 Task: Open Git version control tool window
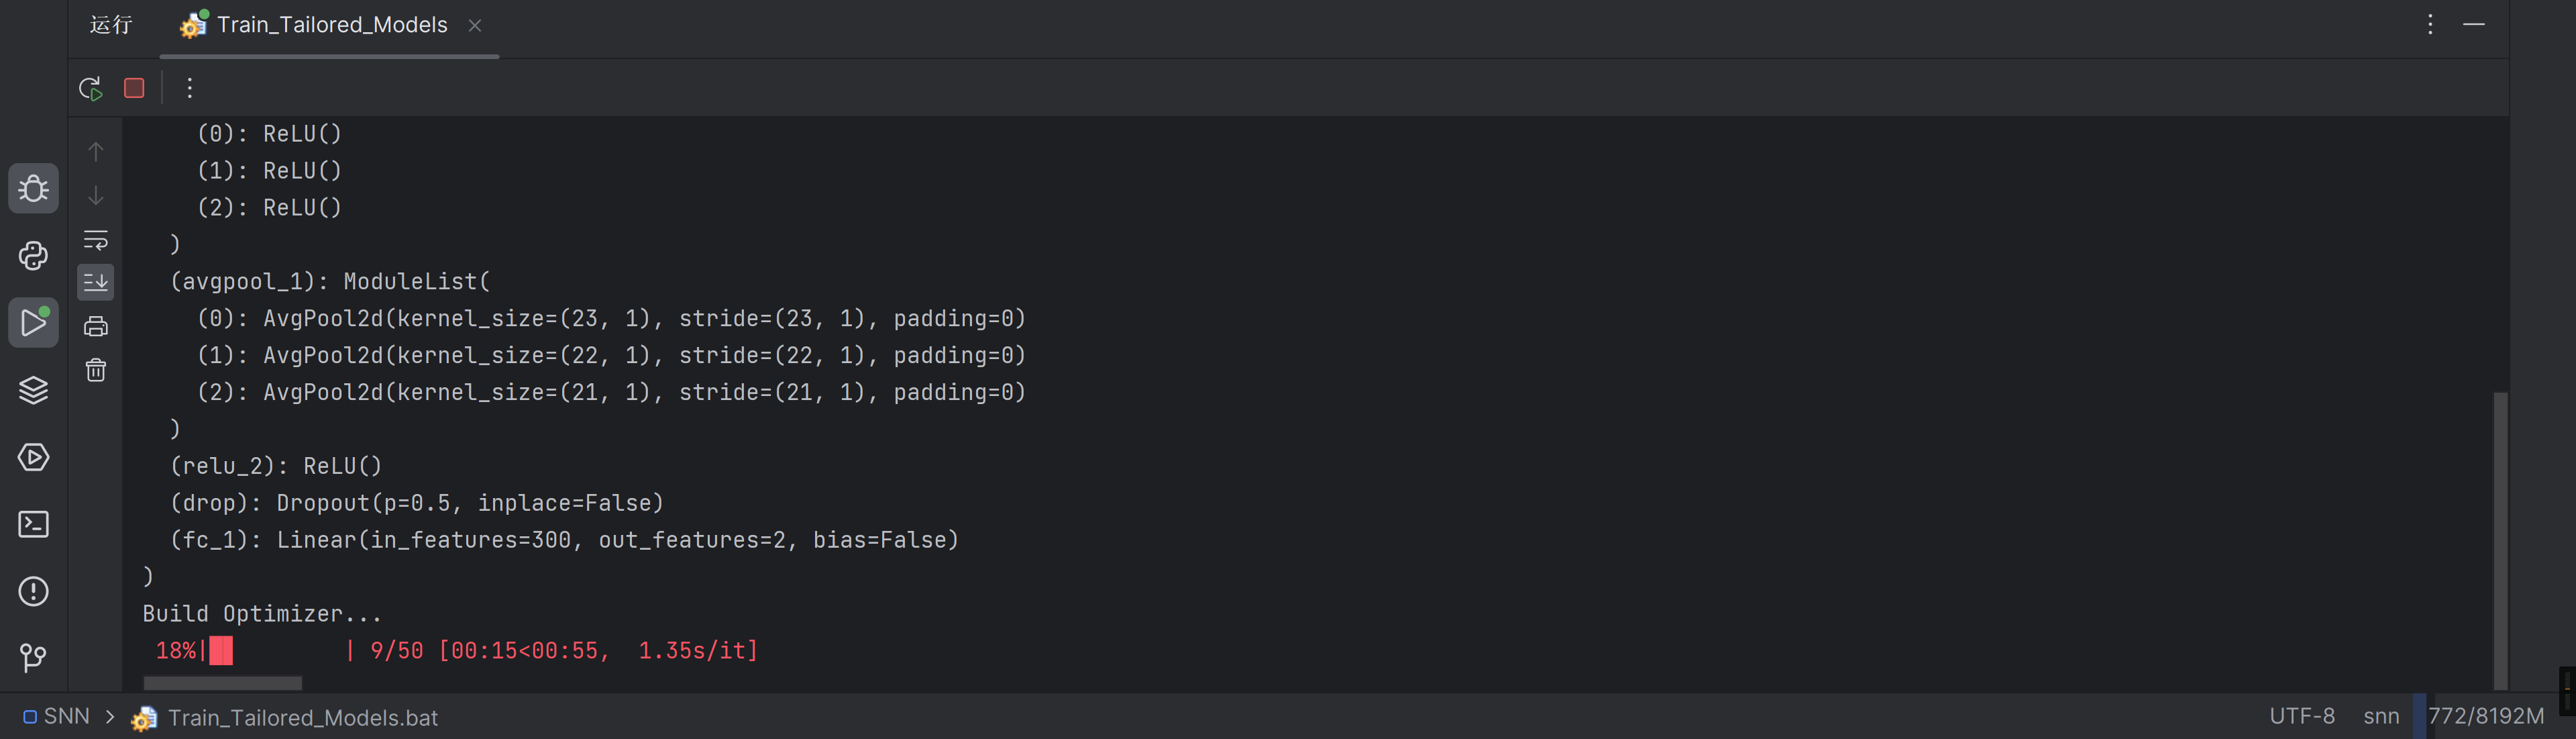pos(33,657)
